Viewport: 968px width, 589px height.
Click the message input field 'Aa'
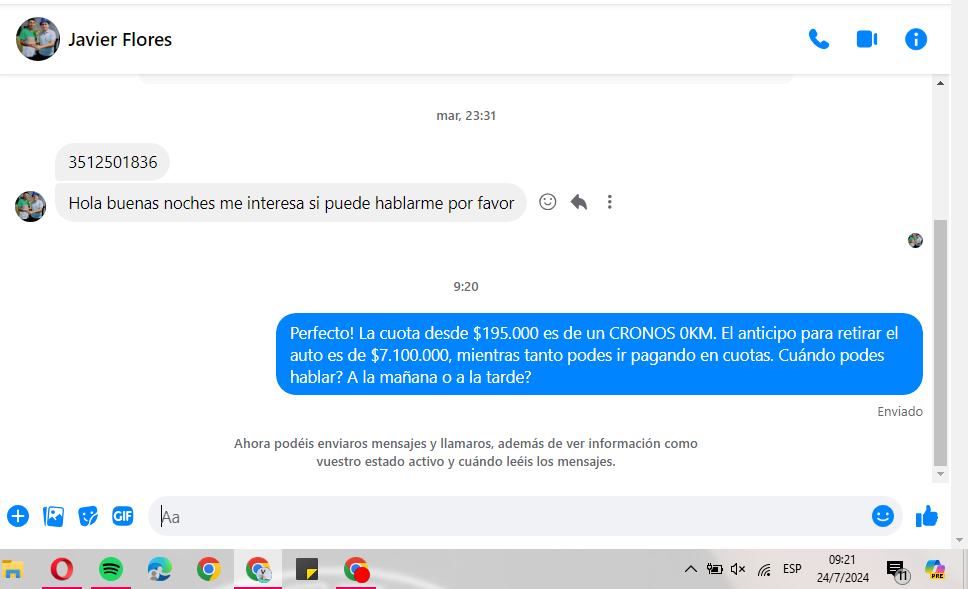pos(500,517)
